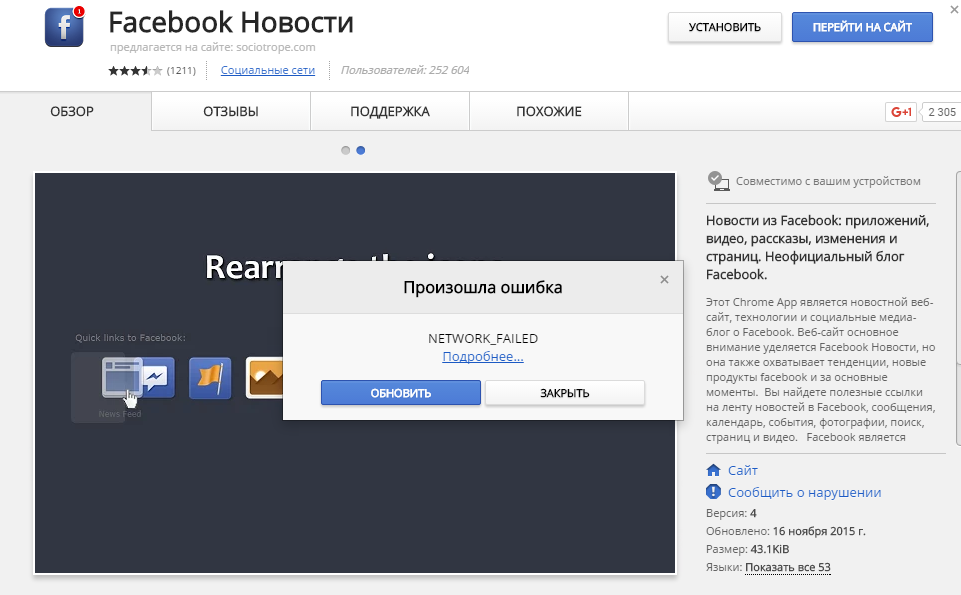Open the Социальные сети category link

point(268,70)
